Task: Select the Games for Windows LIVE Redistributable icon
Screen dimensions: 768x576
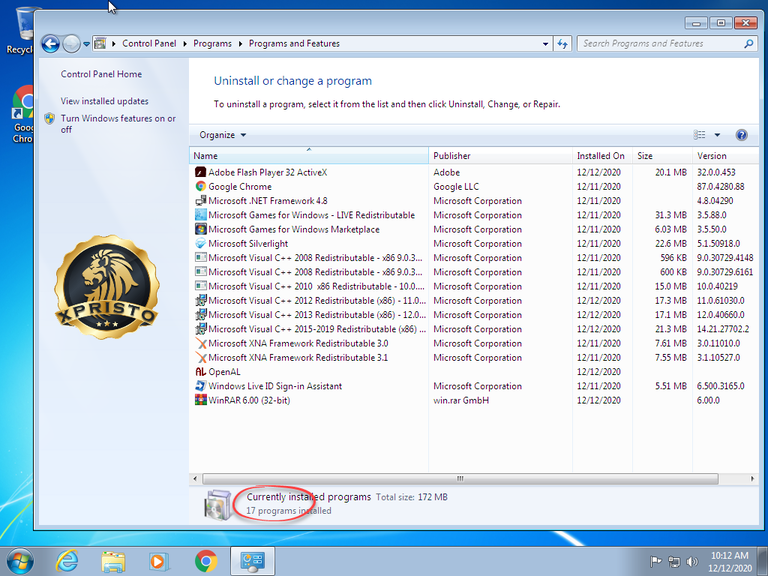Action: [x=200, y=215]
